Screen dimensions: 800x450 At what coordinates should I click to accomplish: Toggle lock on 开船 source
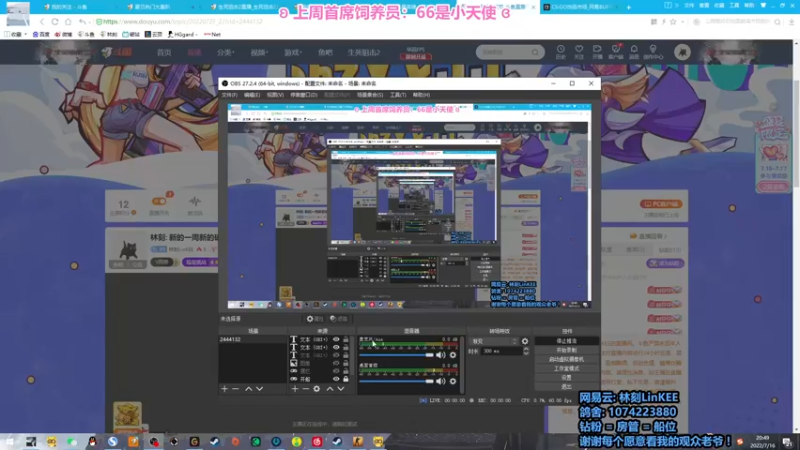point(346,379)
